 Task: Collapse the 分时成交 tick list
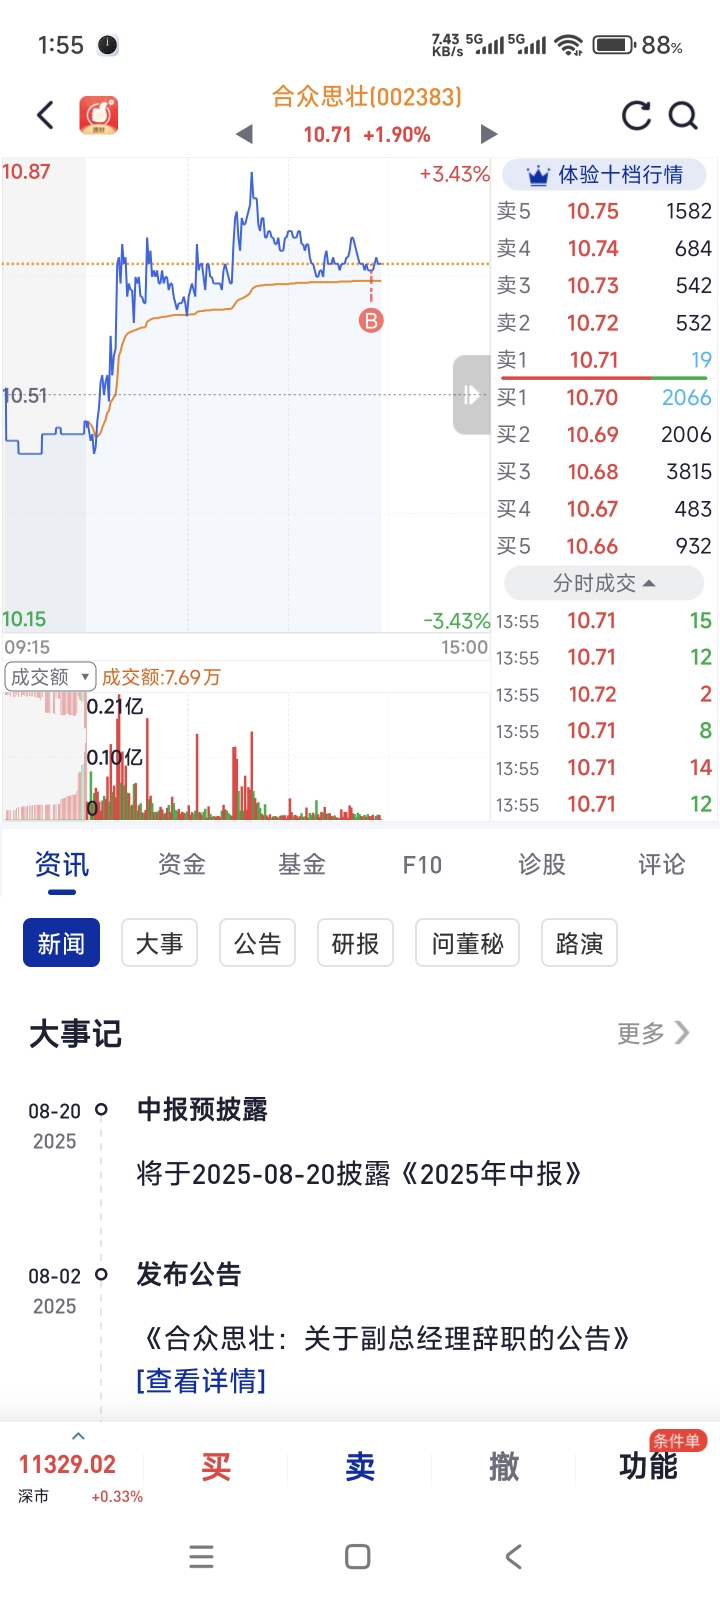(x=604, y=583)
